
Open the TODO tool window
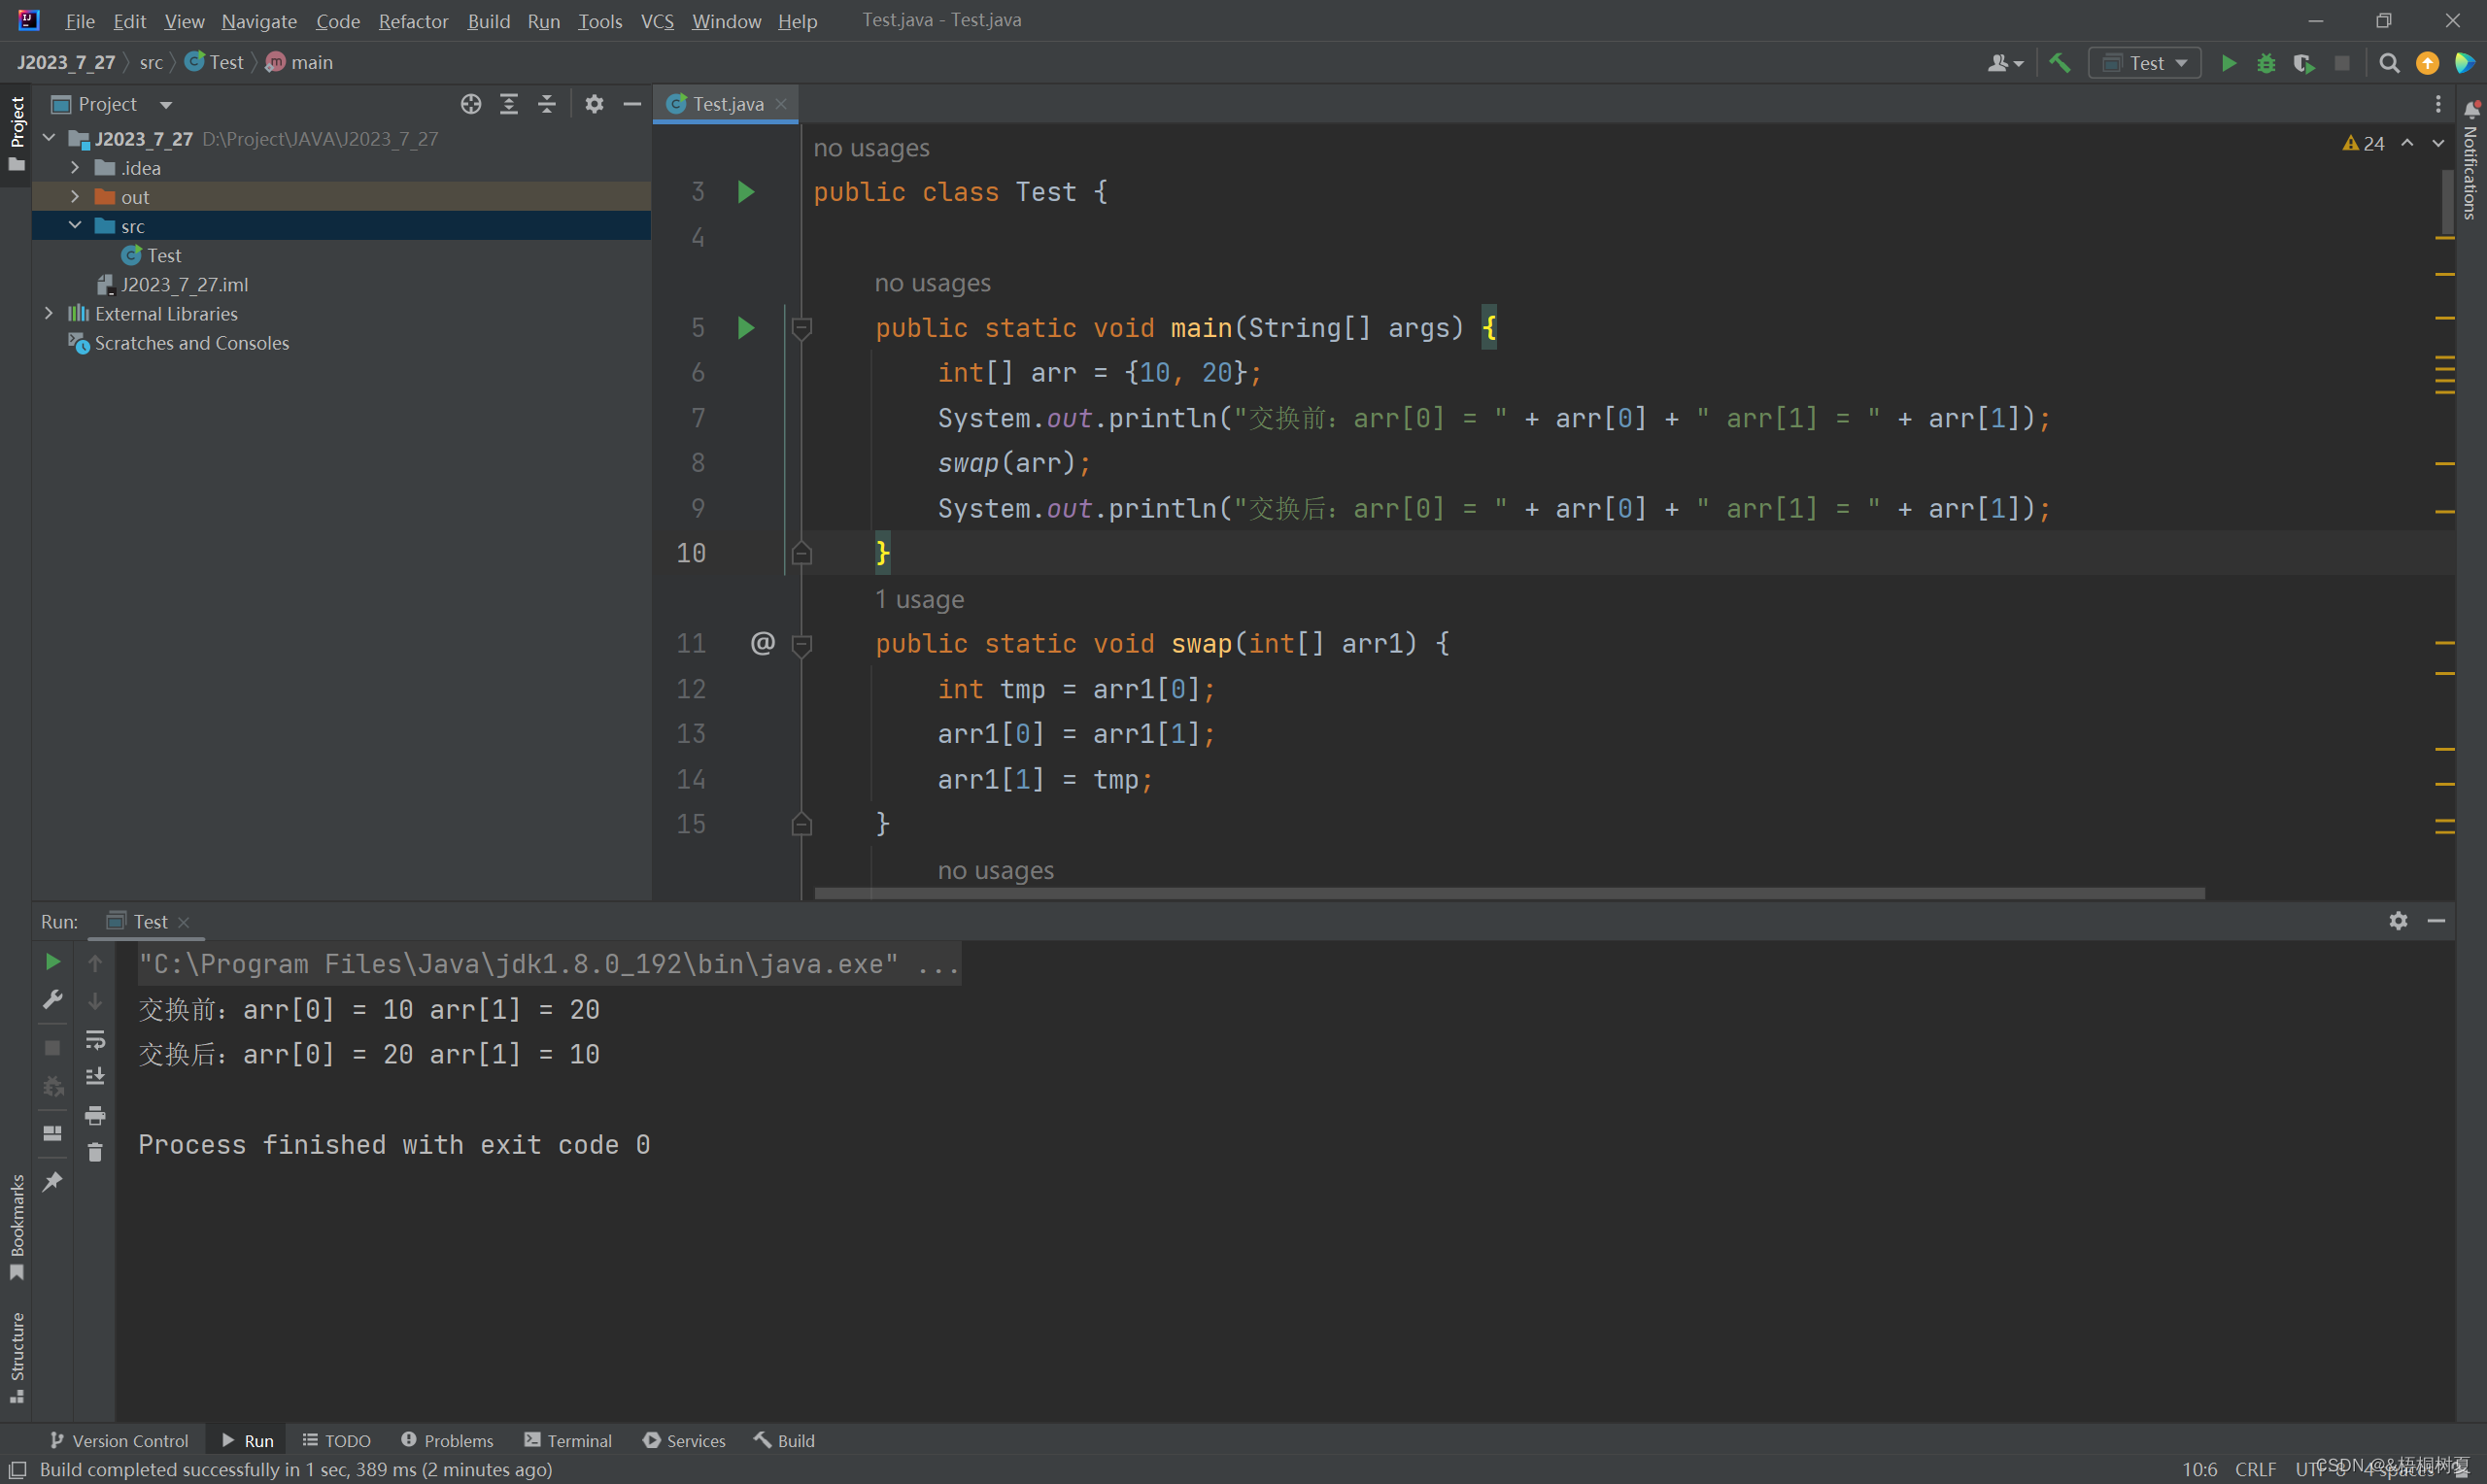pyautogui.click(x=336, y=1440)
